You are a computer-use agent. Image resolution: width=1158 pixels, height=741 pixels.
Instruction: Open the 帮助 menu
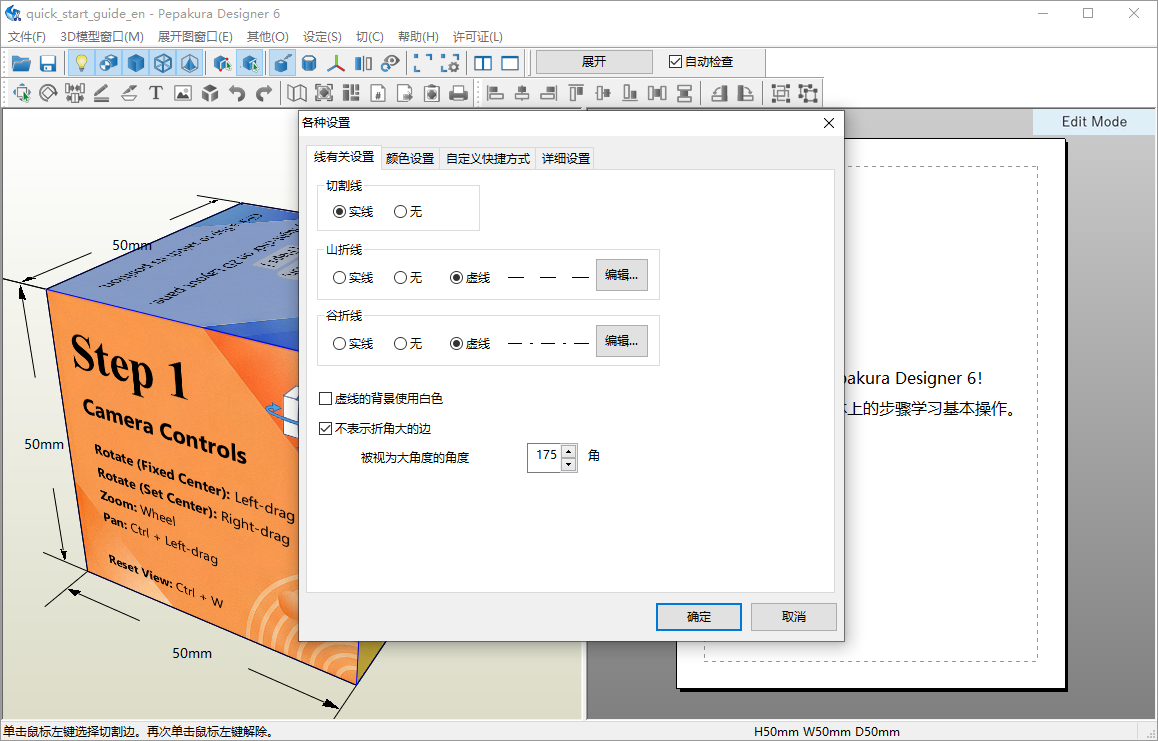pos(418,36)
